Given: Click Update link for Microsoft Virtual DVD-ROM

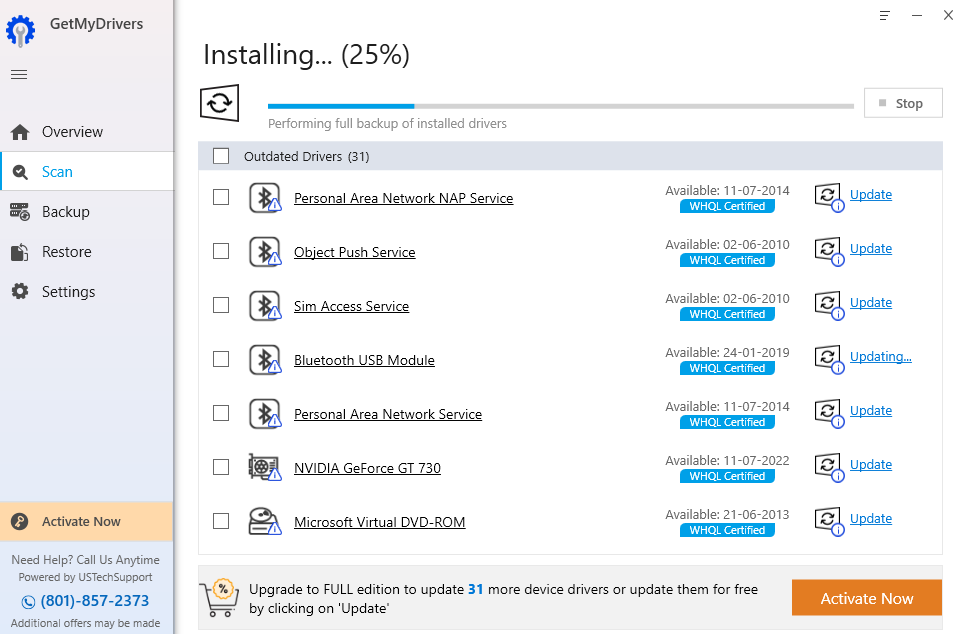Looking at the screenshot, I should (x=870, y=518).
